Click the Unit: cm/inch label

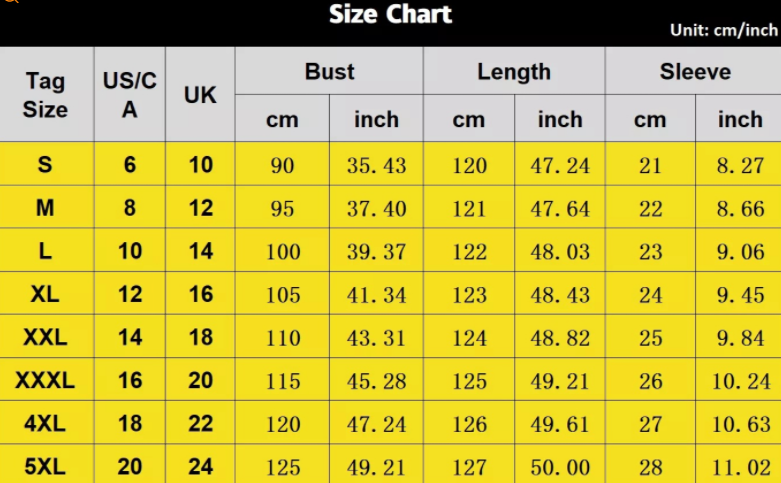723,30
